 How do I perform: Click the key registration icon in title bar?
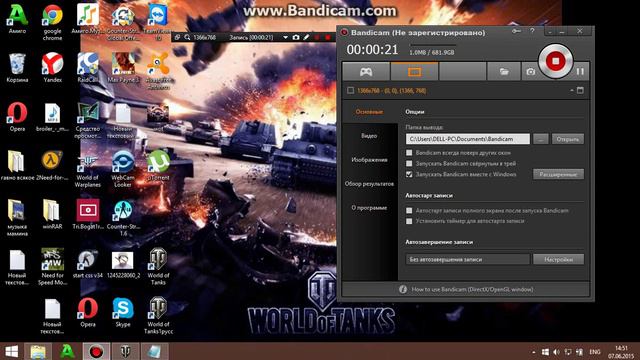point(516,31)
